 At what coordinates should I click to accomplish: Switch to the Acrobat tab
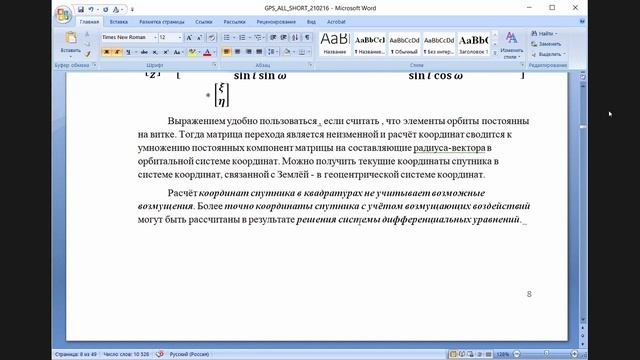pos(336,22)
